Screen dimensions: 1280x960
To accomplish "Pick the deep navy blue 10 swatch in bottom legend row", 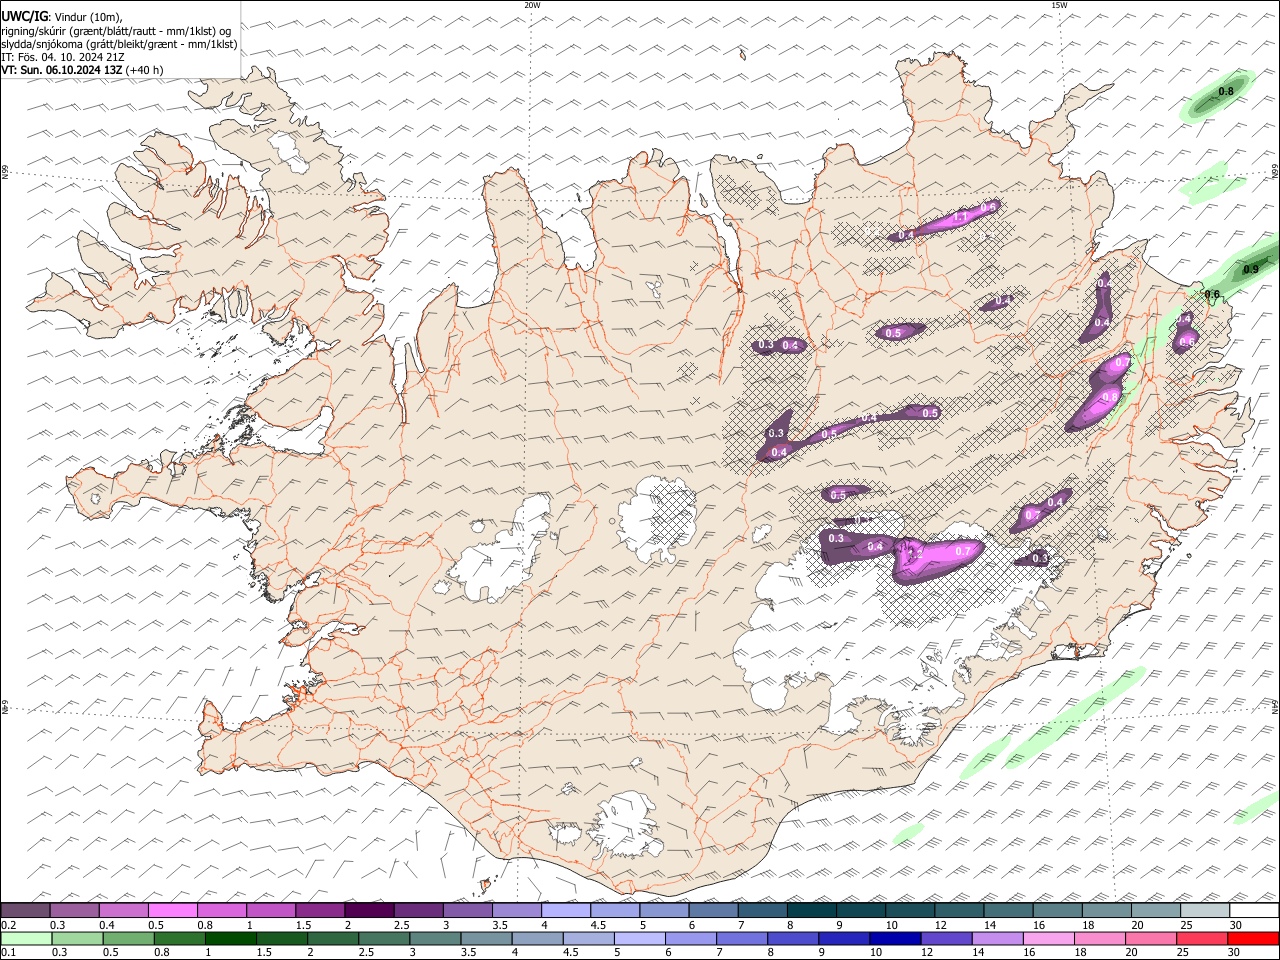I will coord(895,939).
